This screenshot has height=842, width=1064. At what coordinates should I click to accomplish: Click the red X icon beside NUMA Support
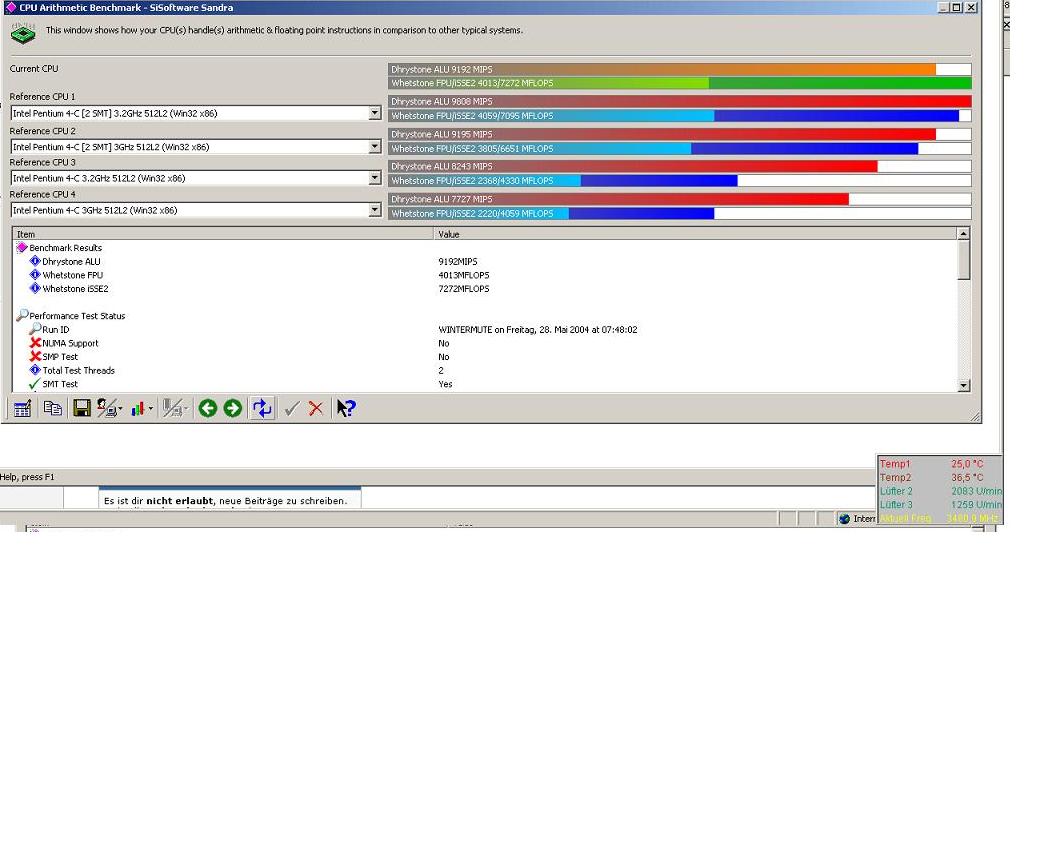(35, 343)
